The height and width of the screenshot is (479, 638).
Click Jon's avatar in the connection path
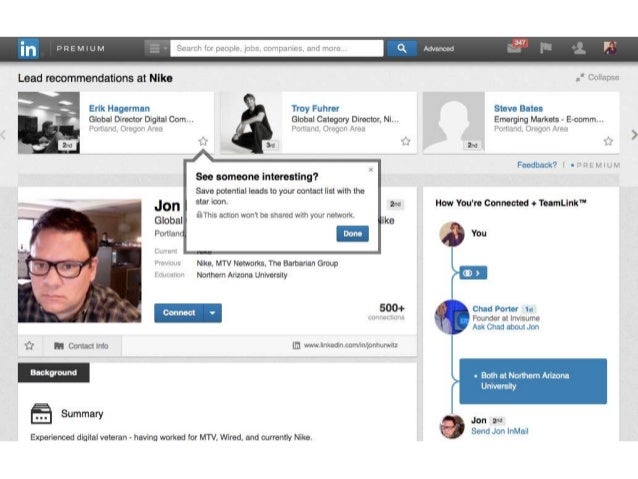[x=452, y=427]
